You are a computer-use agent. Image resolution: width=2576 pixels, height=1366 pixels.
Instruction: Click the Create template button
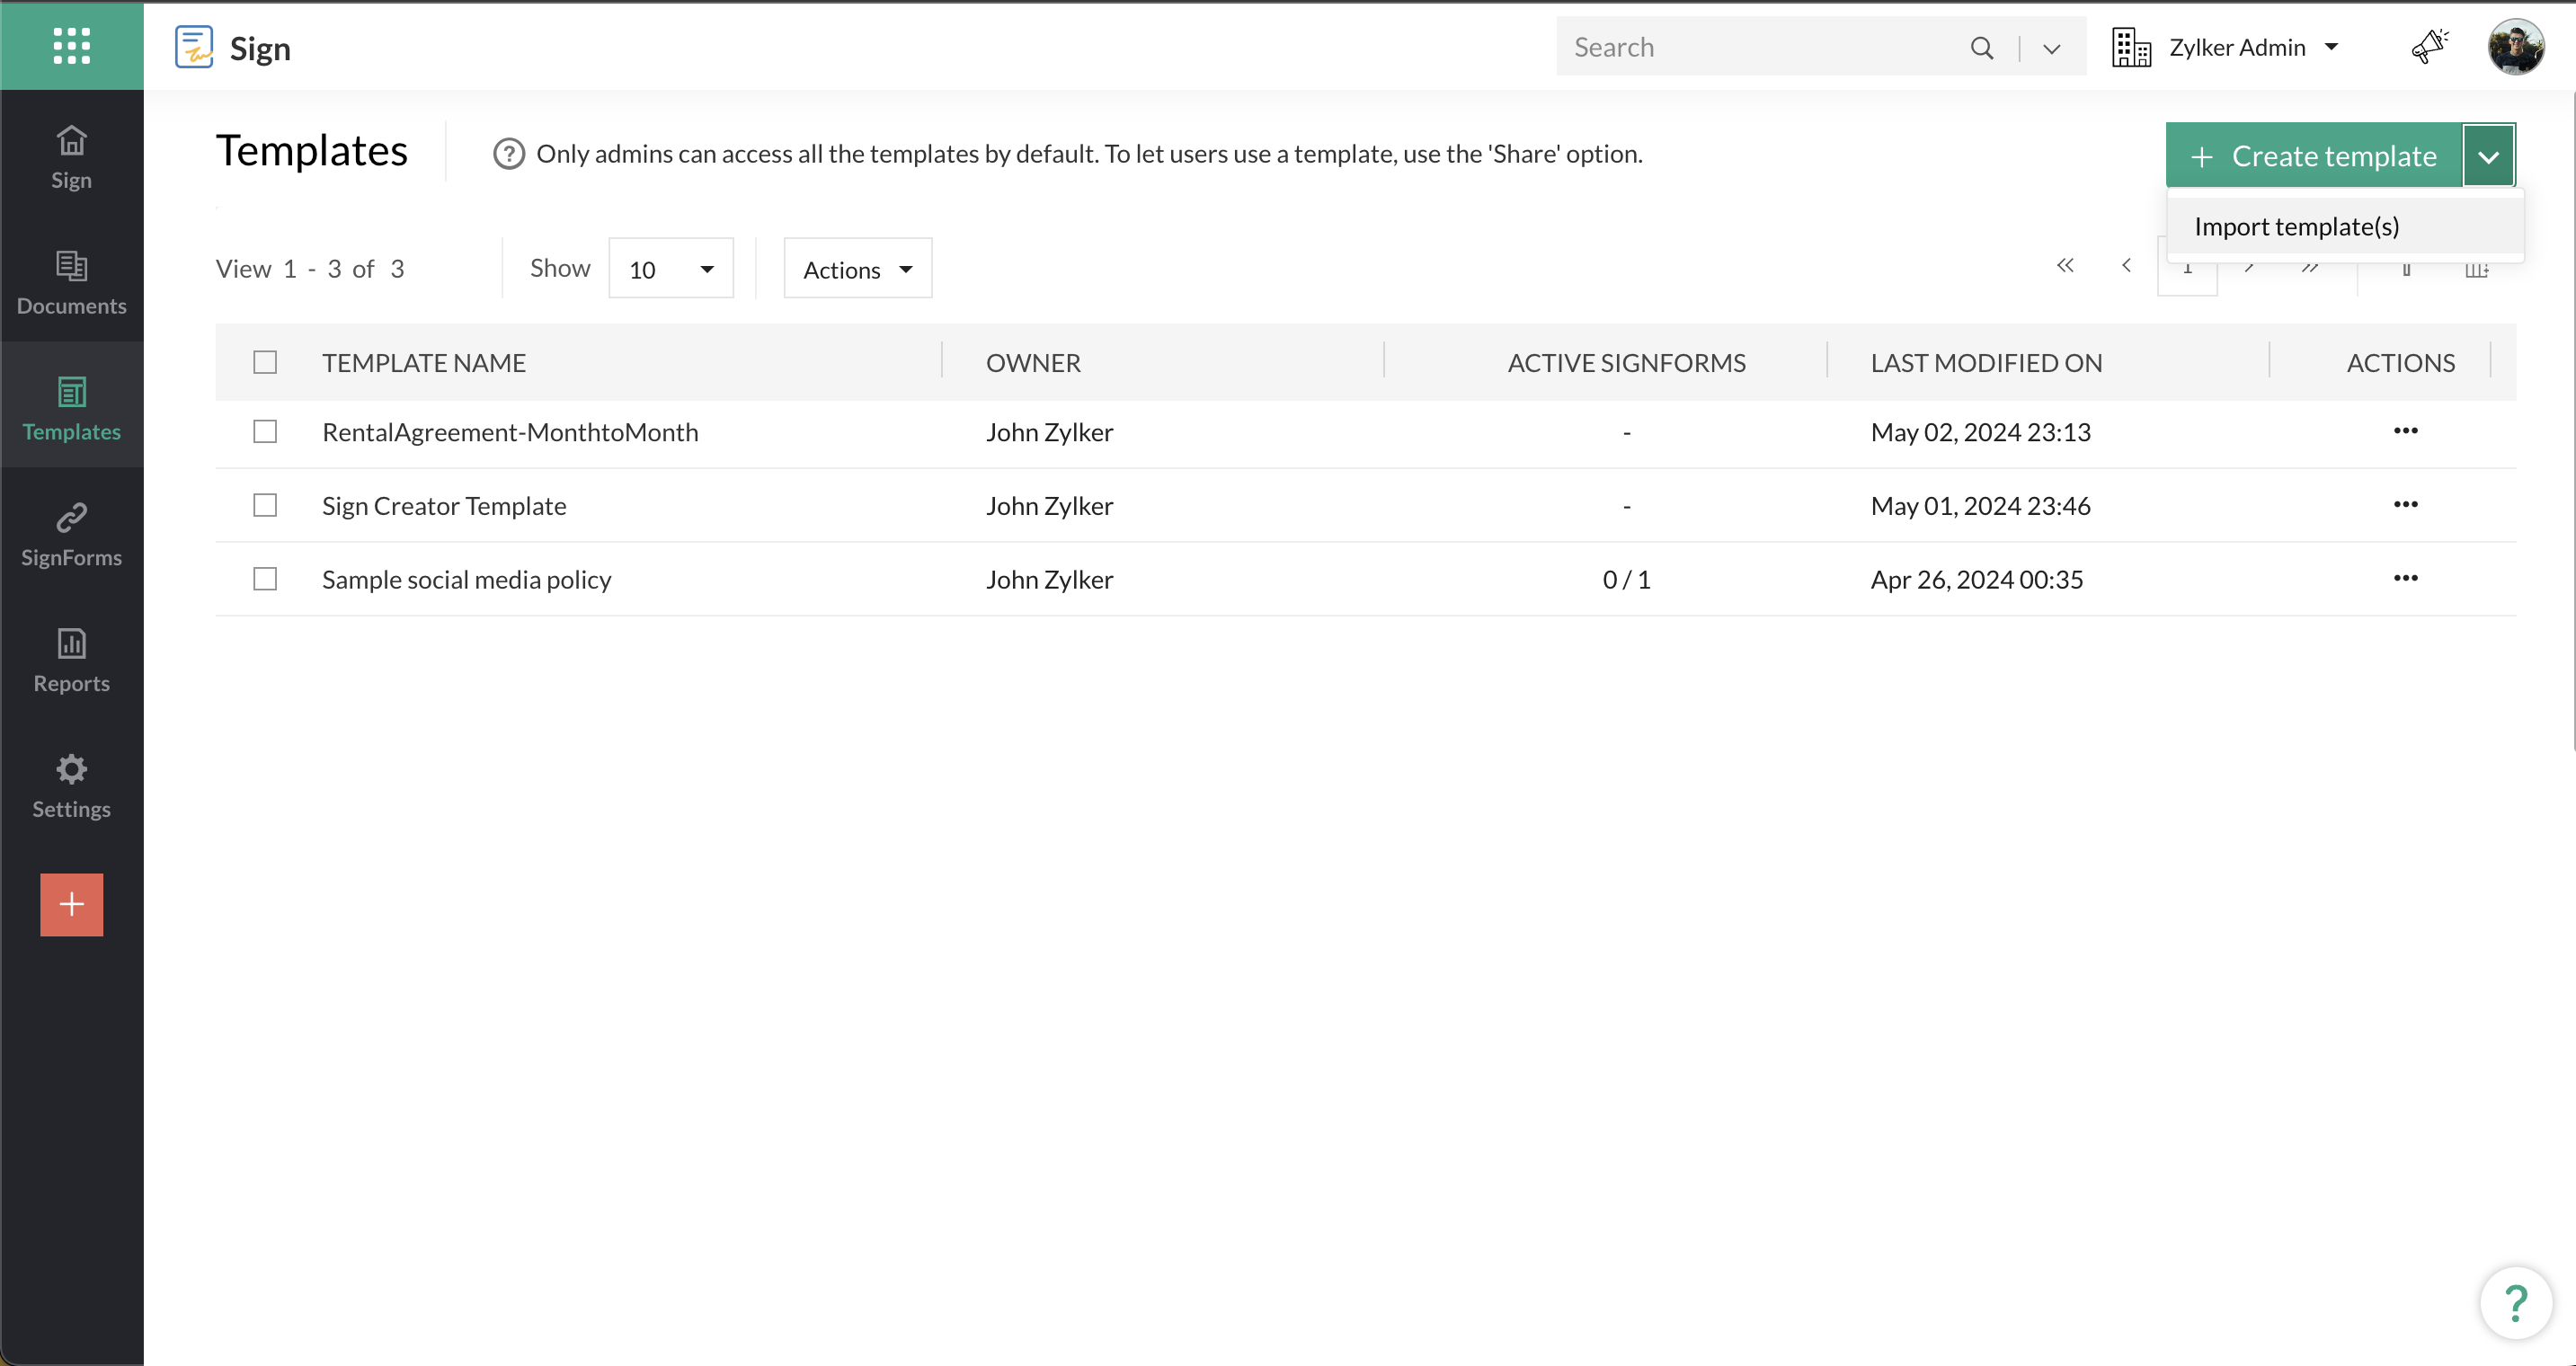[x=2313, y=156]
